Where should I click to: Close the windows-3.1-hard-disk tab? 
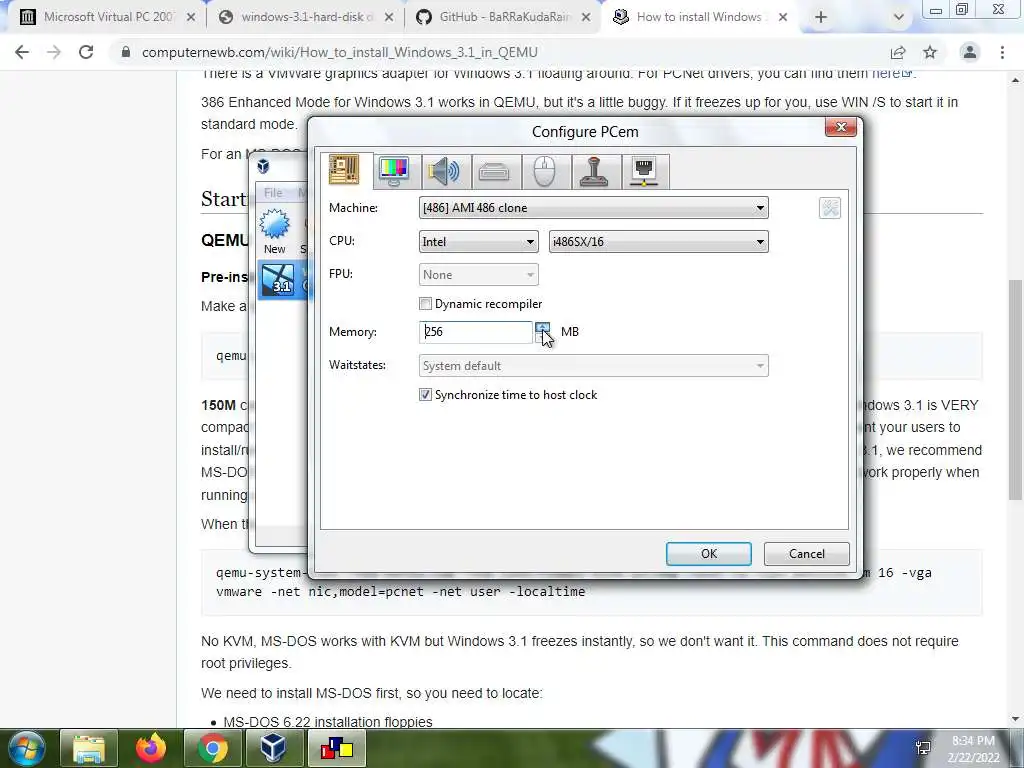(389, 17)
